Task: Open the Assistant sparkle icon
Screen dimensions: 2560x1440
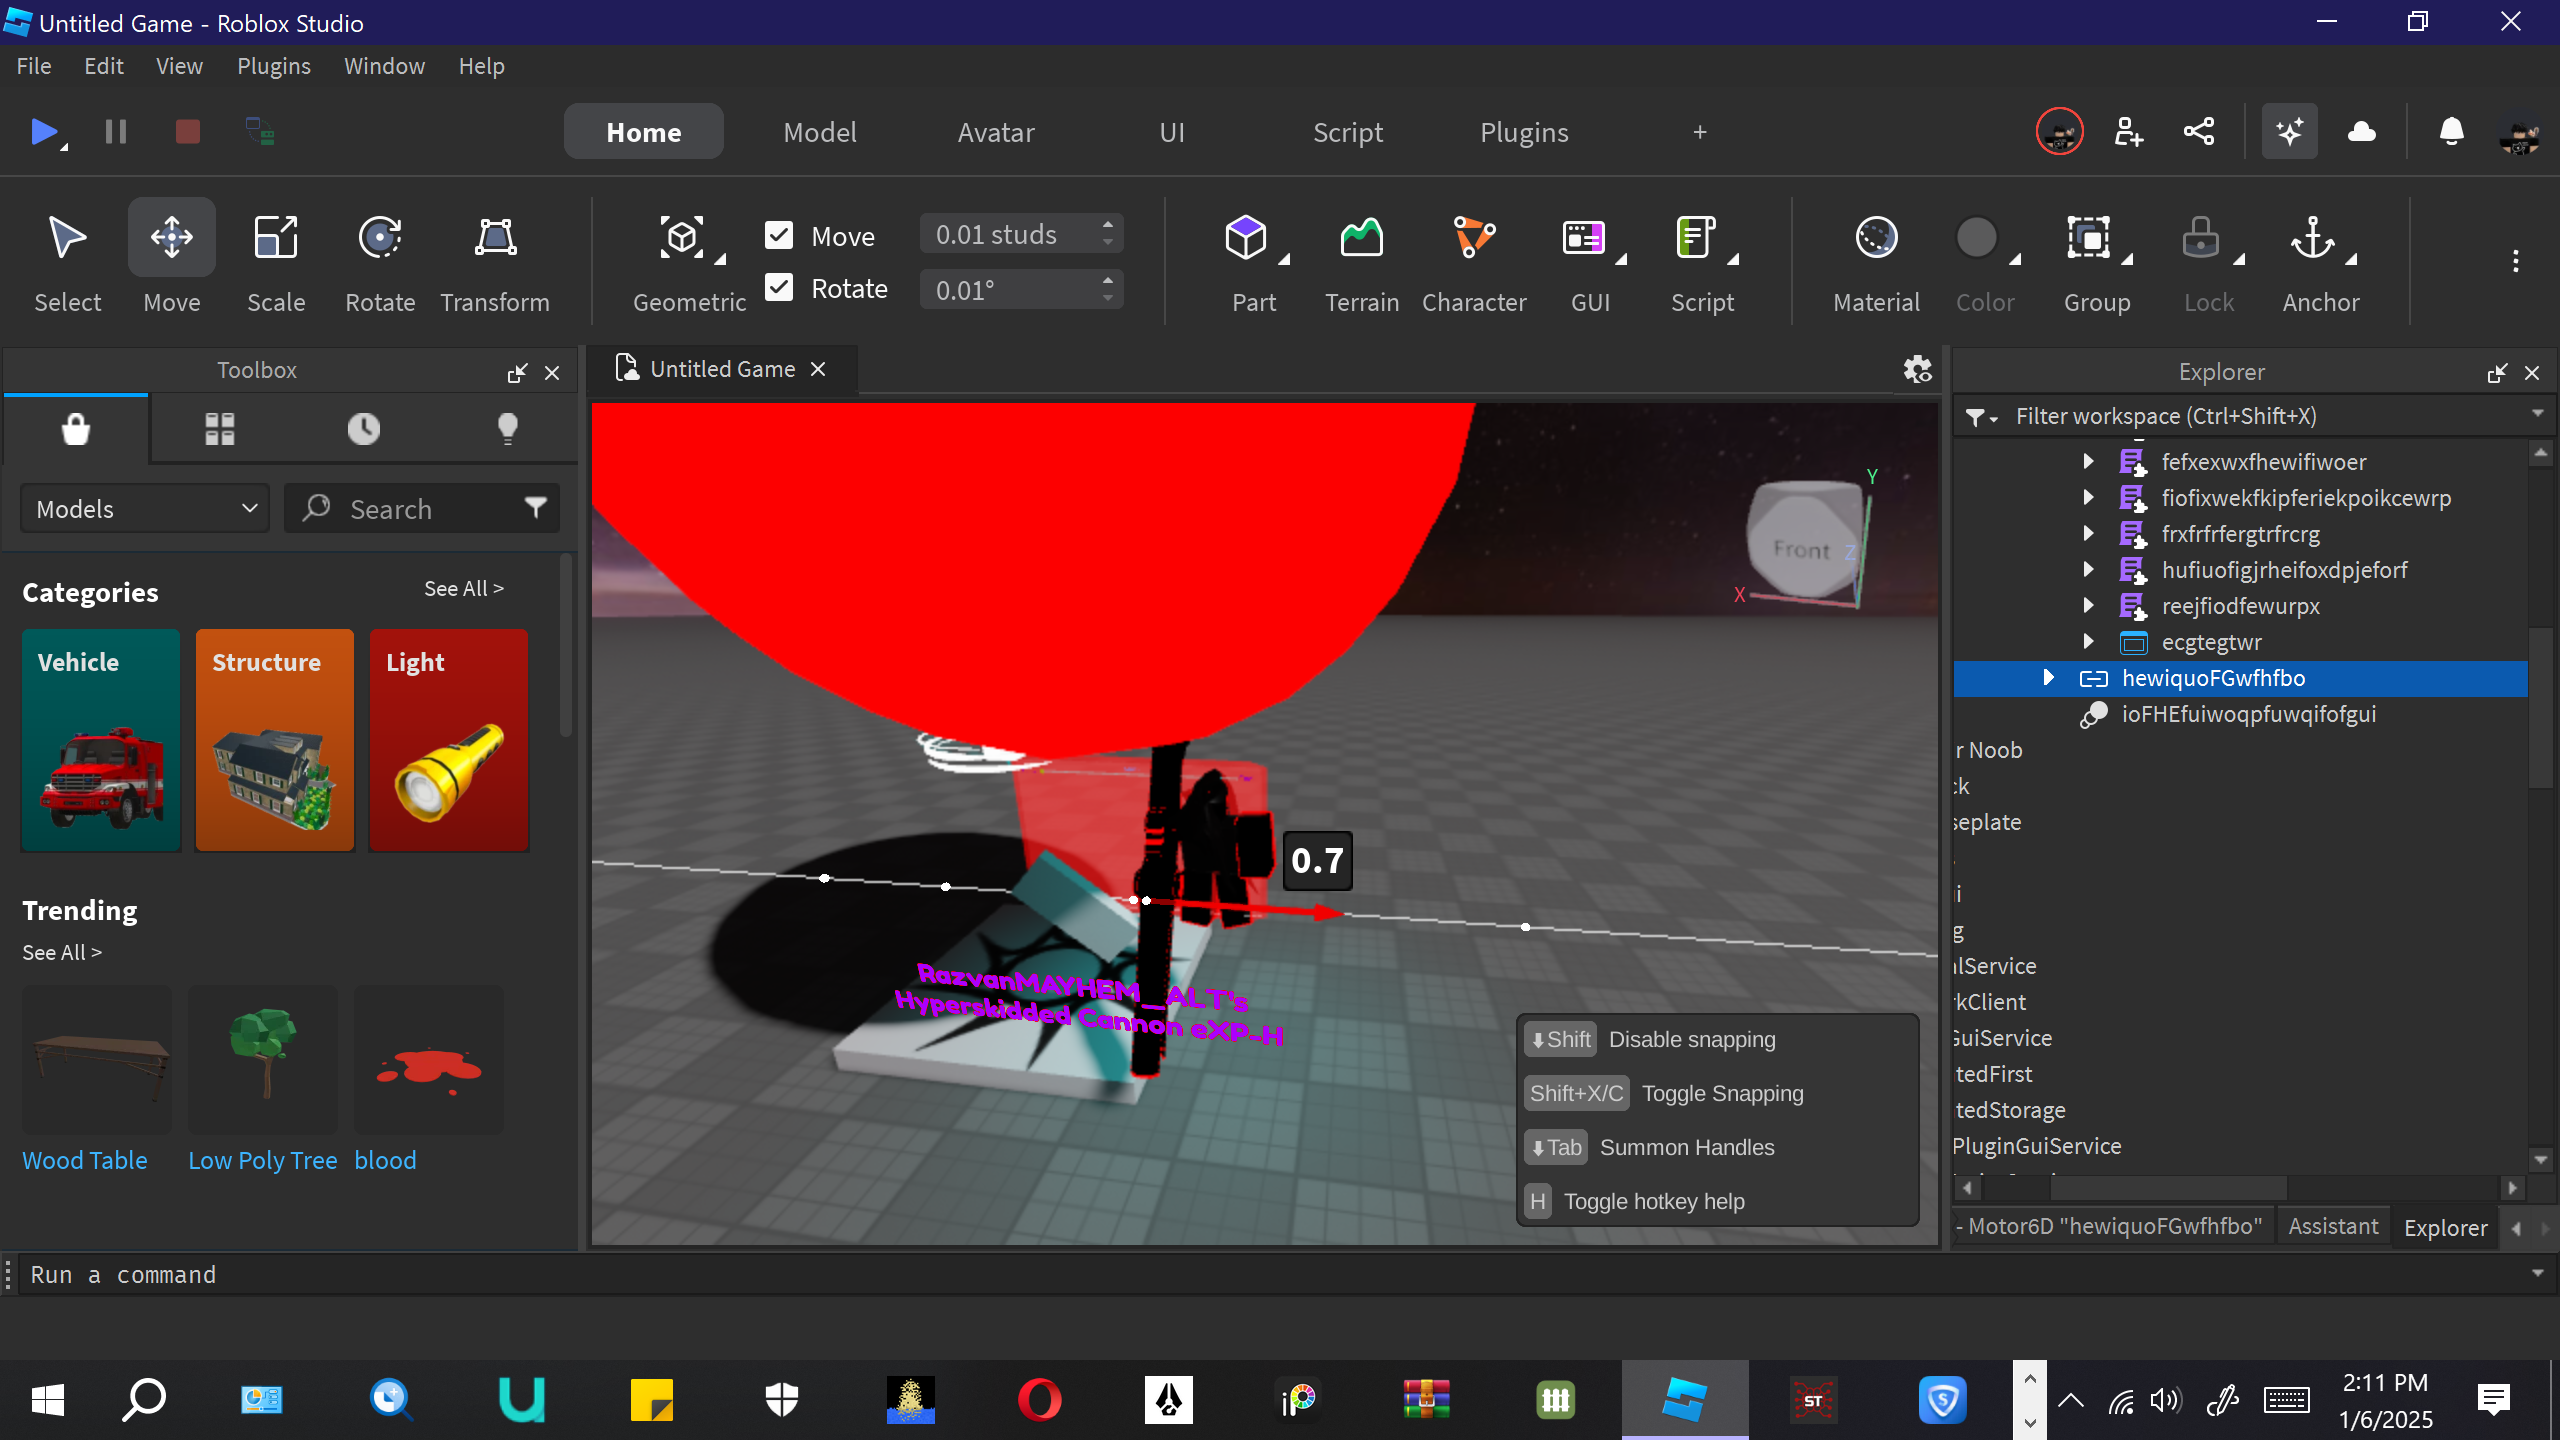Action: (2289, 132)
